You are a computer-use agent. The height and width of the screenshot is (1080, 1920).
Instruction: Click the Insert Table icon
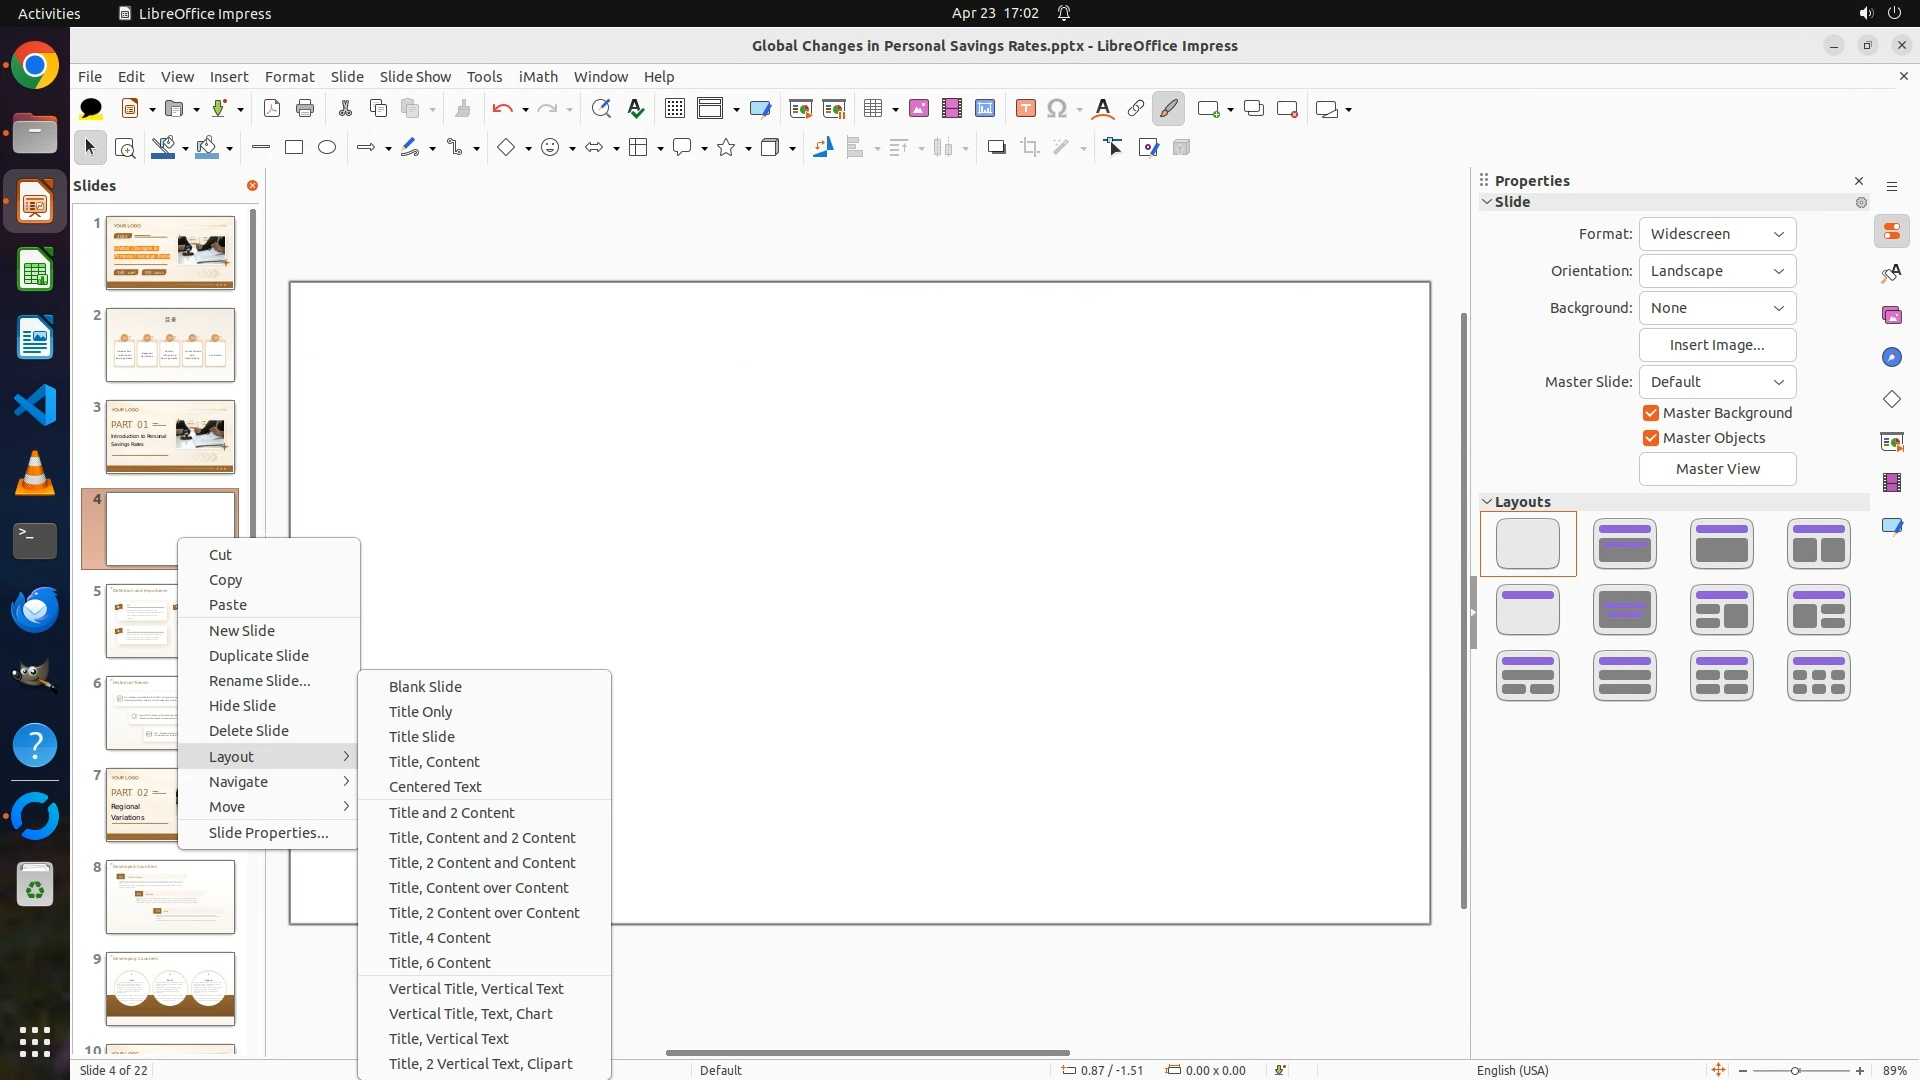tap(873, 109)
